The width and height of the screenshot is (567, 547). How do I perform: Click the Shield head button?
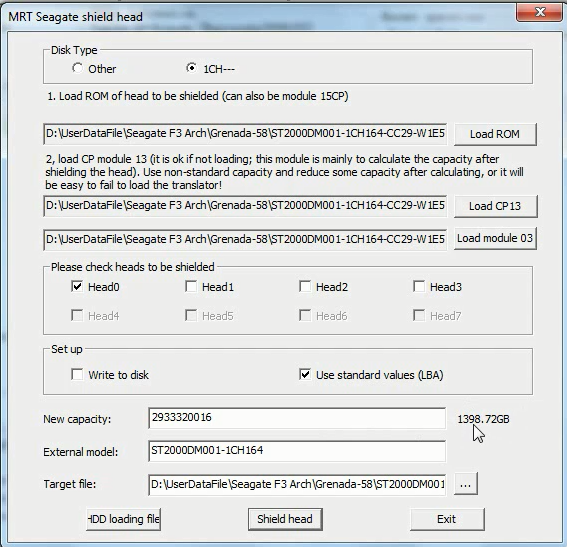285,520
